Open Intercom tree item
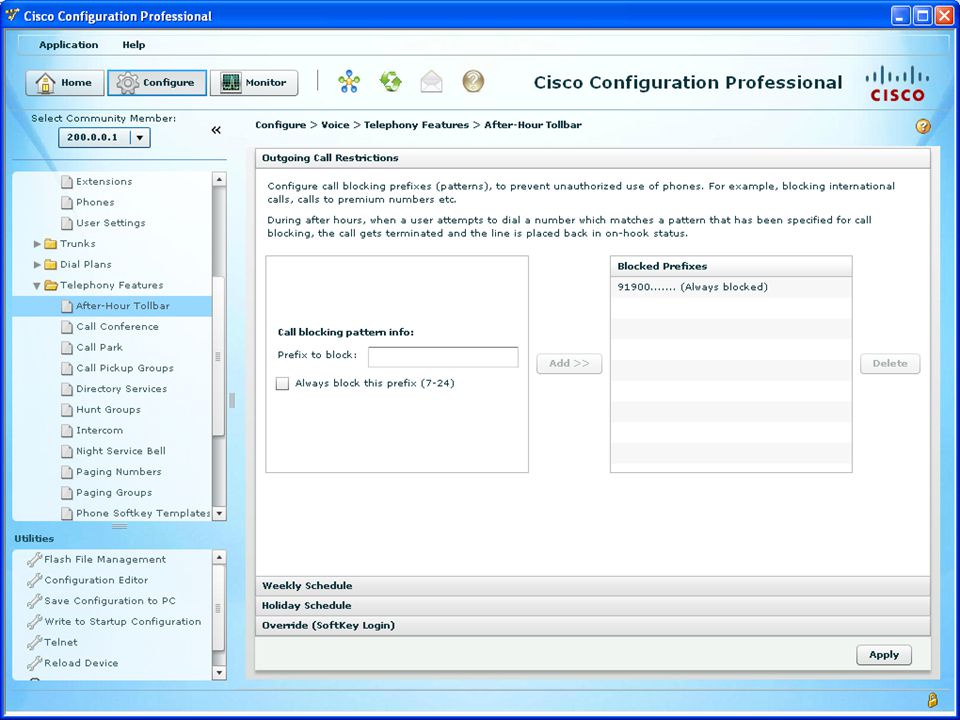The width and height of the screenshot is (960, 720). (99, 430)
